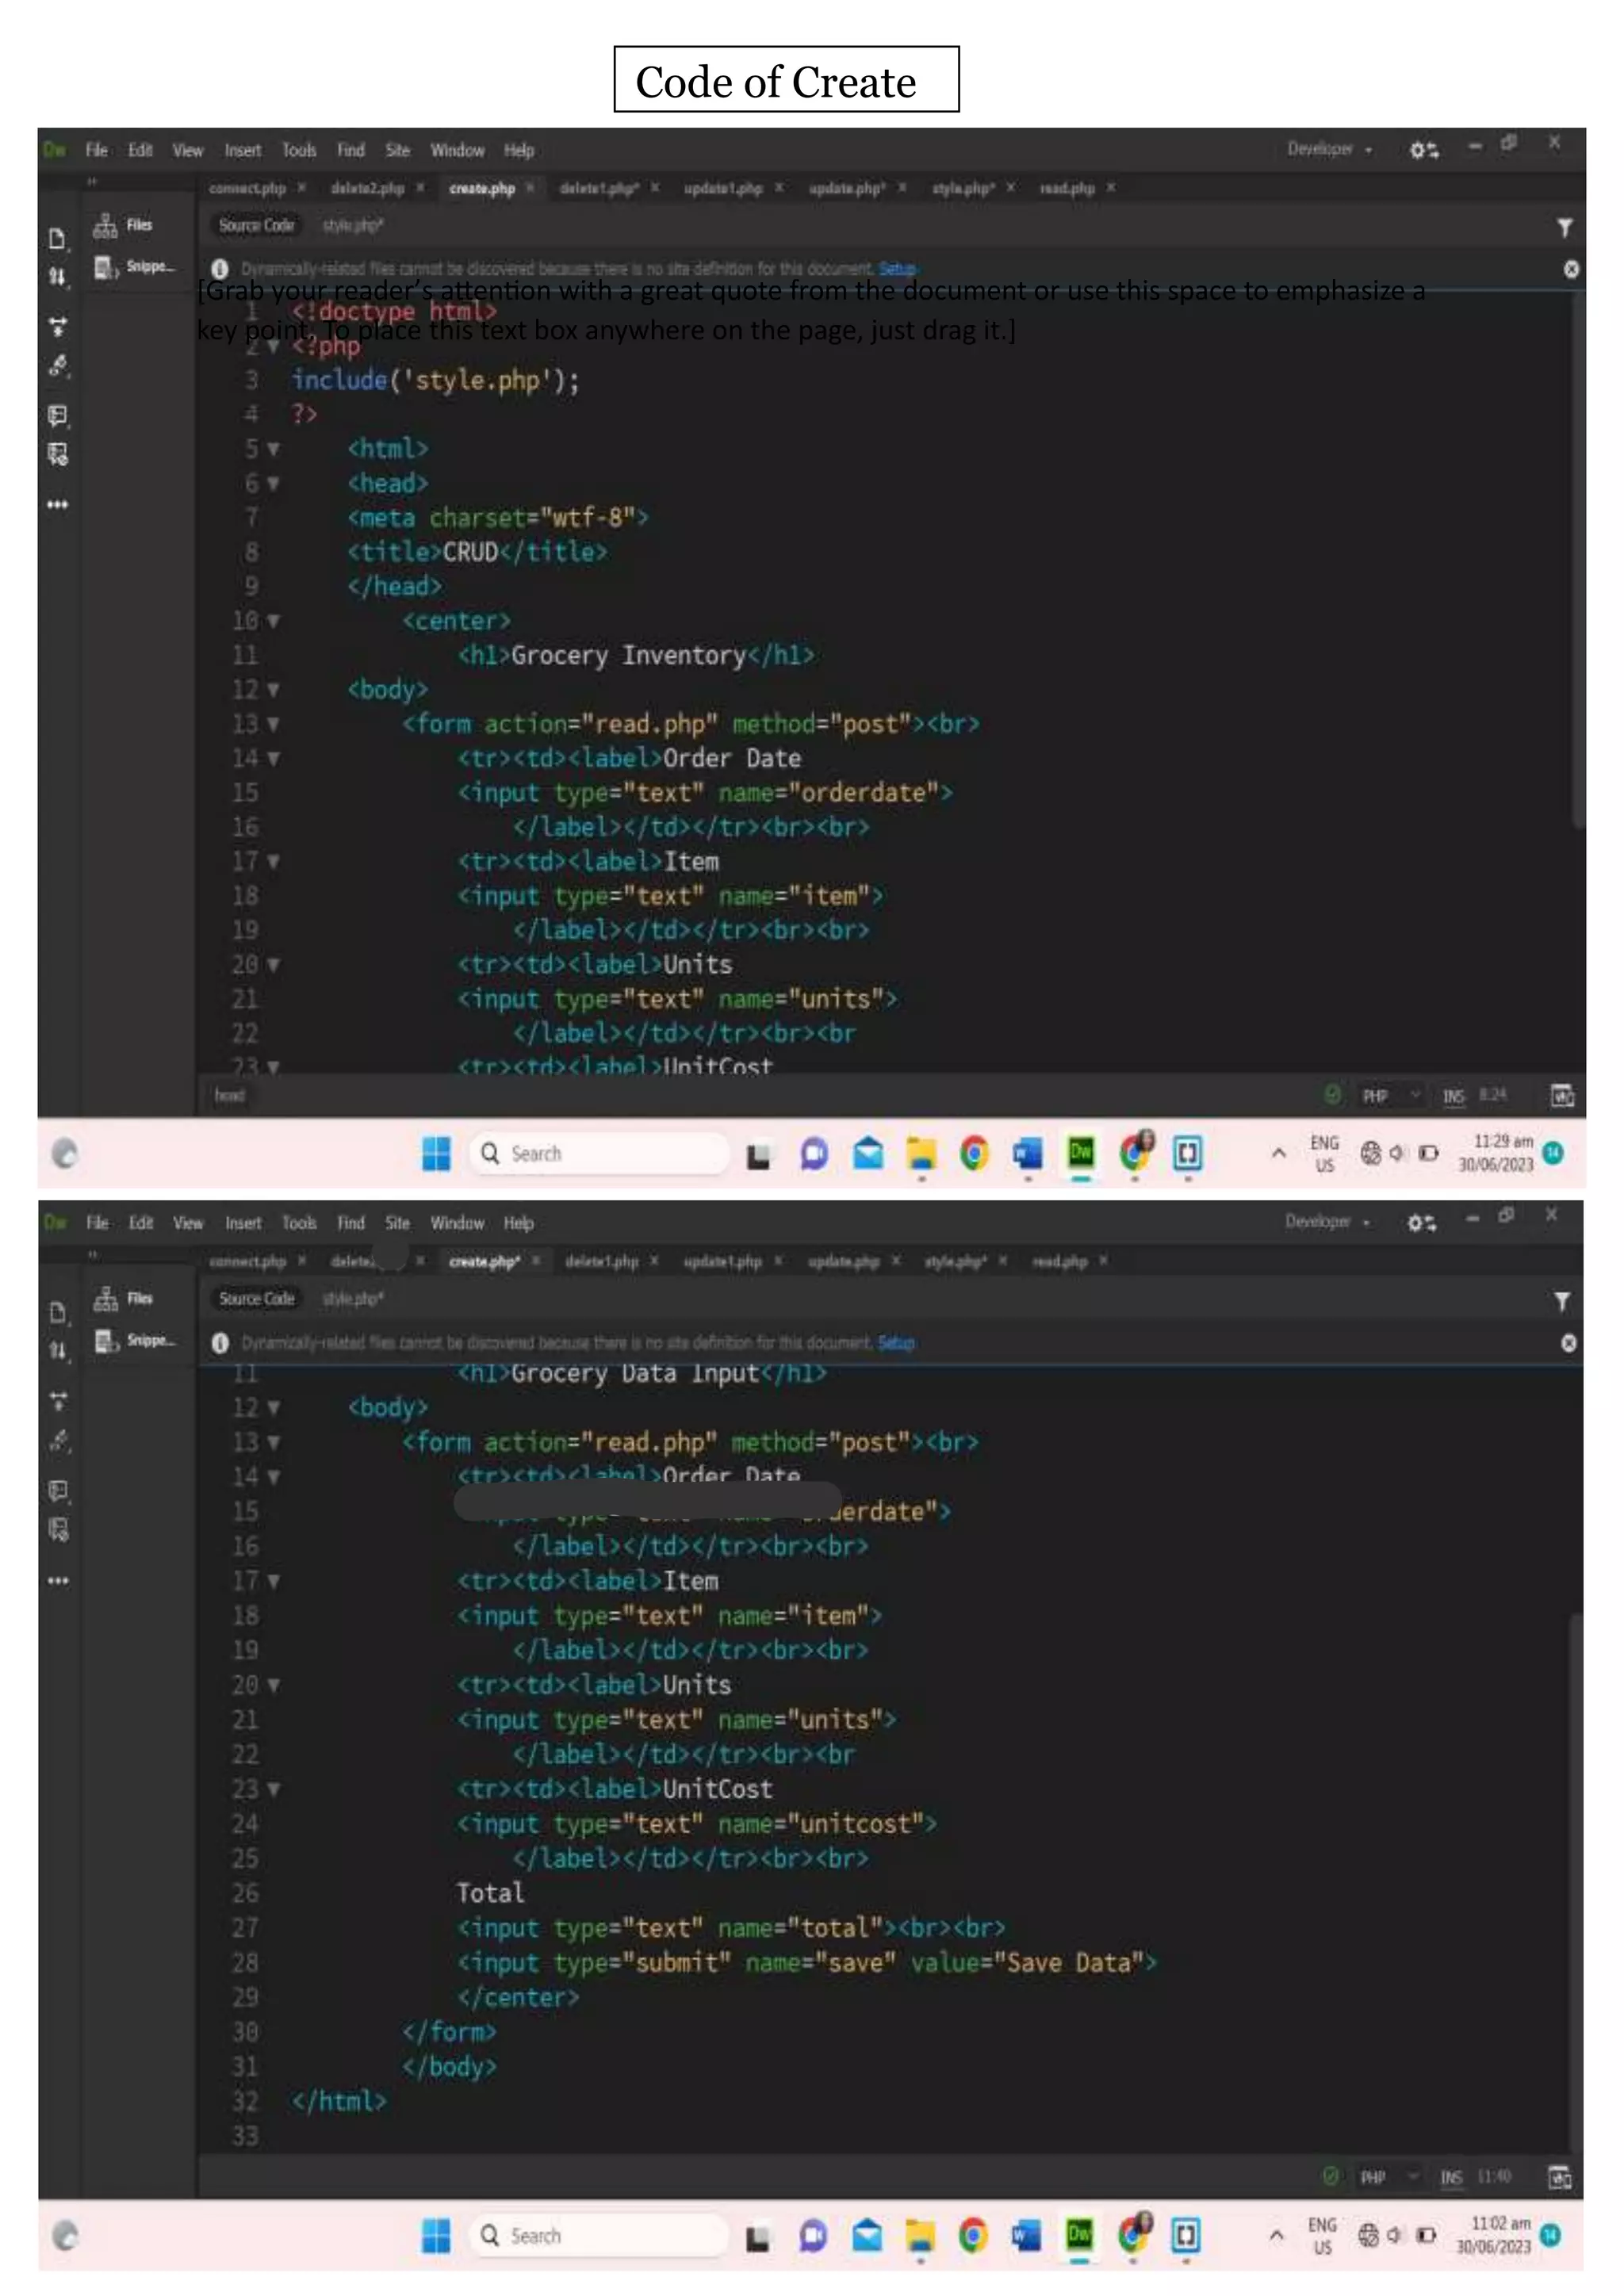Click Filter Related Files funnel in upper window
The width and height of the screenshot is (1624, 2296).
(1564, 228)
